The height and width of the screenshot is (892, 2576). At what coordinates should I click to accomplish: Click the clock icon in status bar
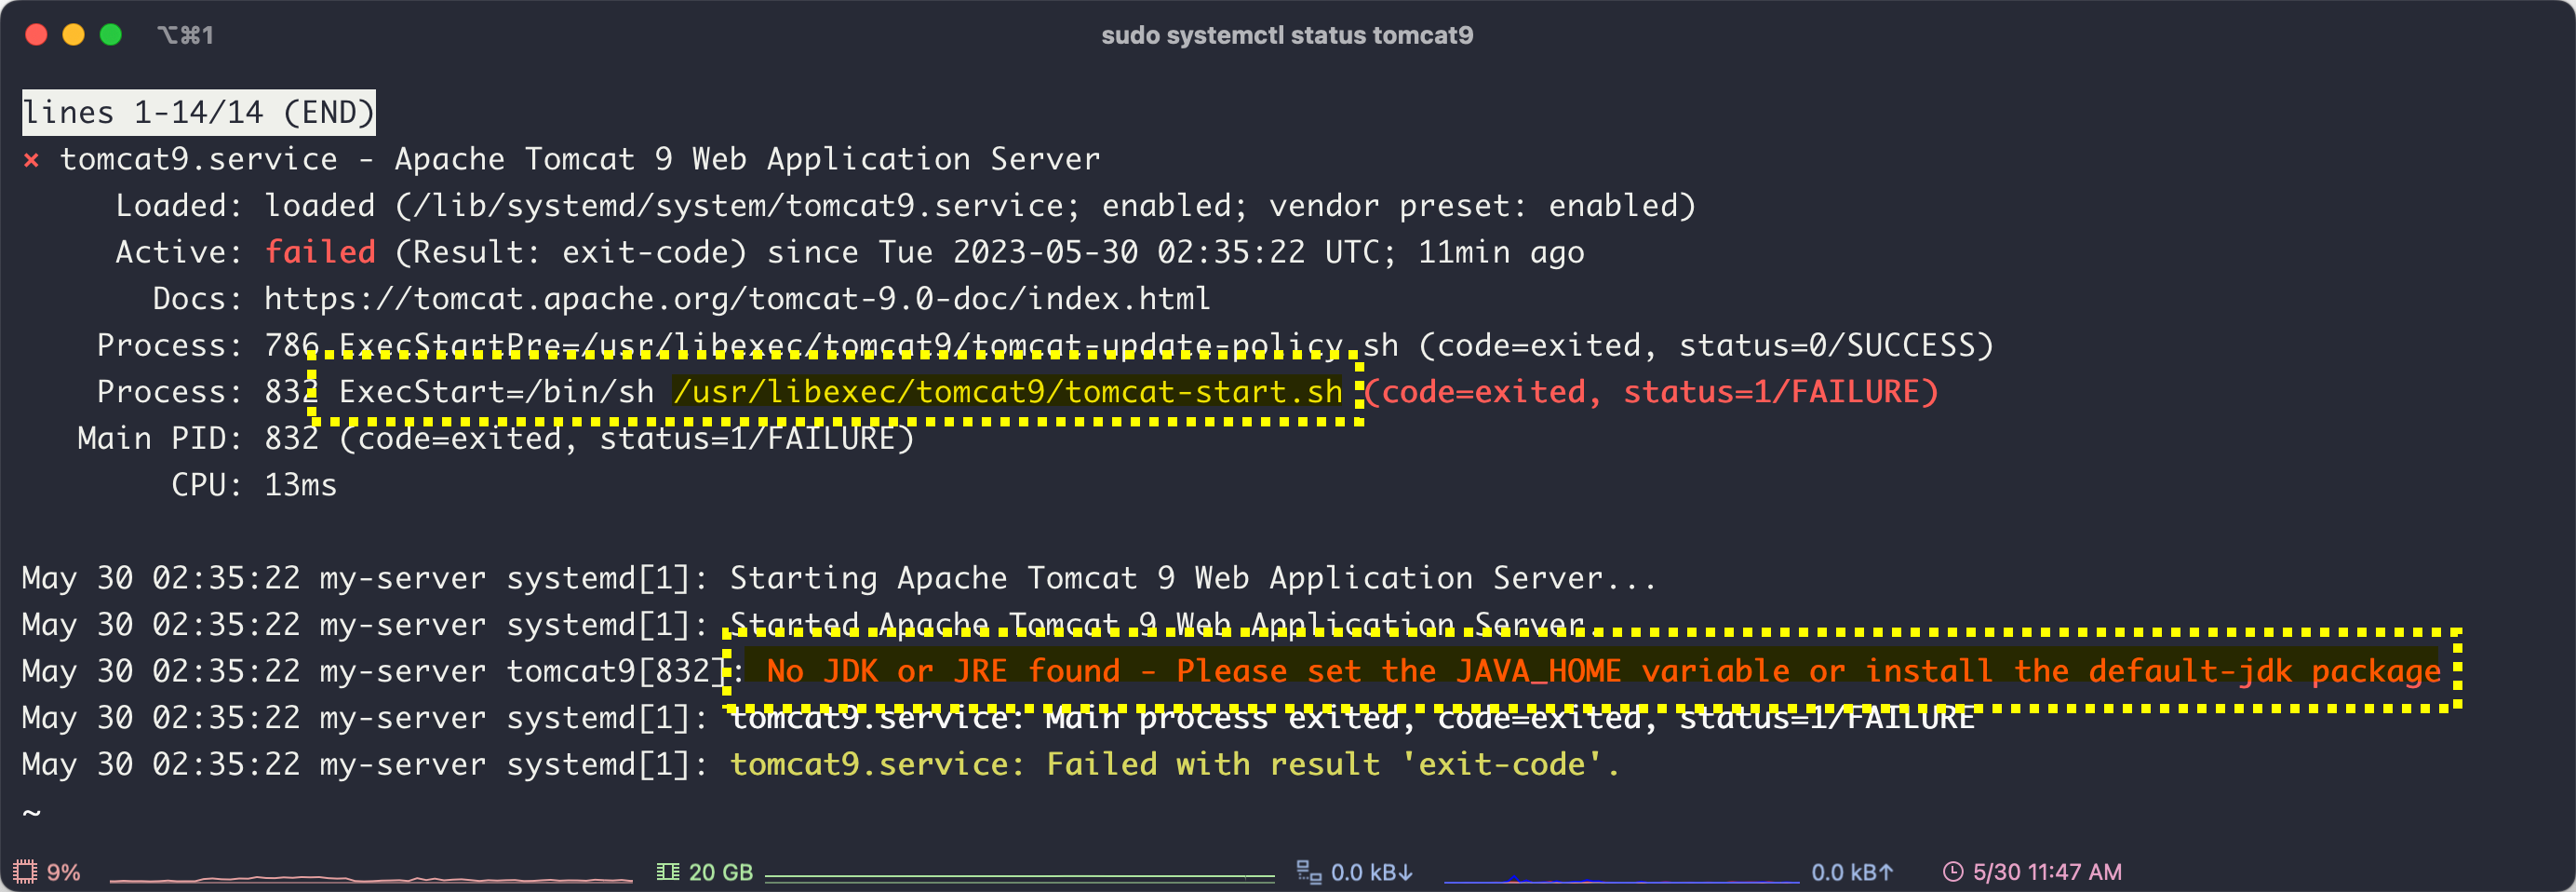point(1952,872)
